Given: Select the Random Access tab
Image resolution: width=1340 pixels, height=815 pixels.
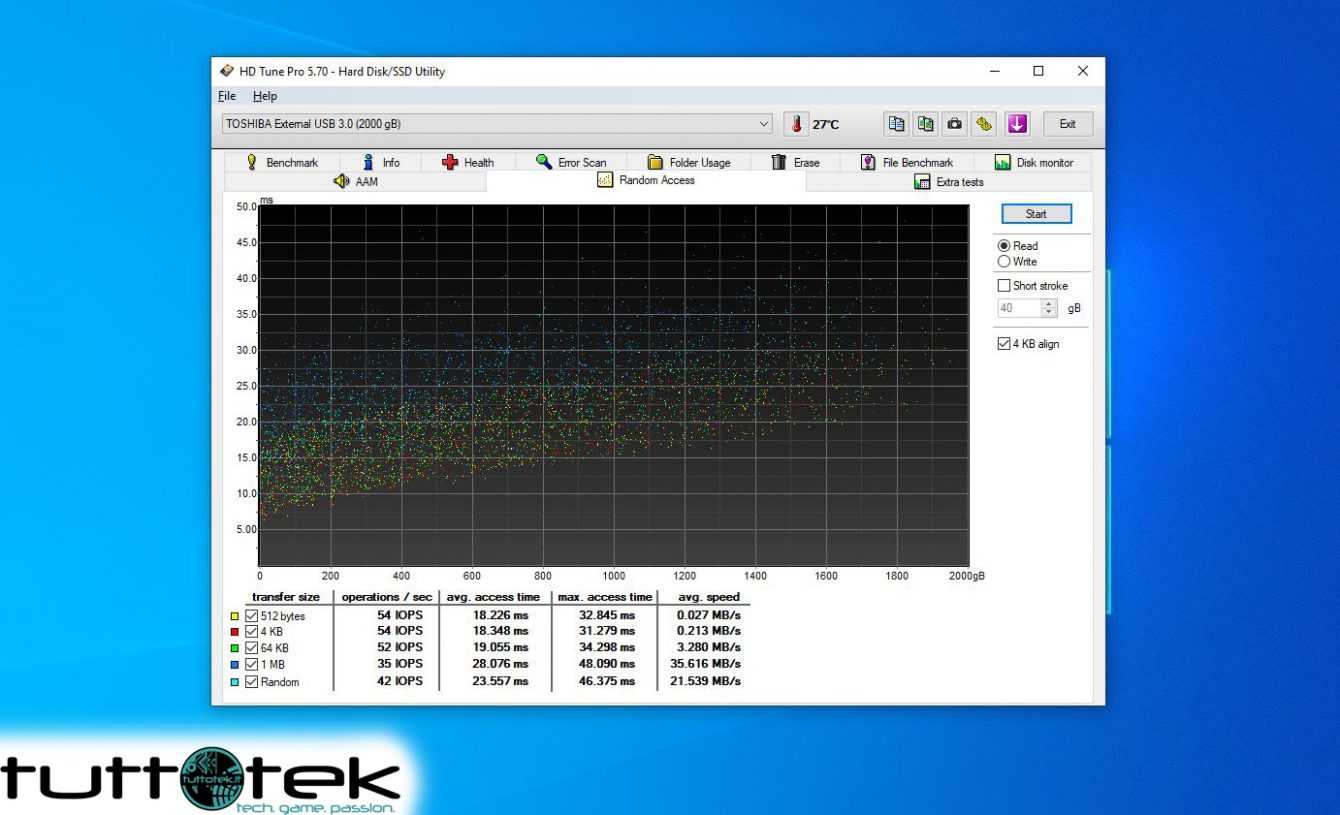Looking at the screenshot, I should click(646, 180).
